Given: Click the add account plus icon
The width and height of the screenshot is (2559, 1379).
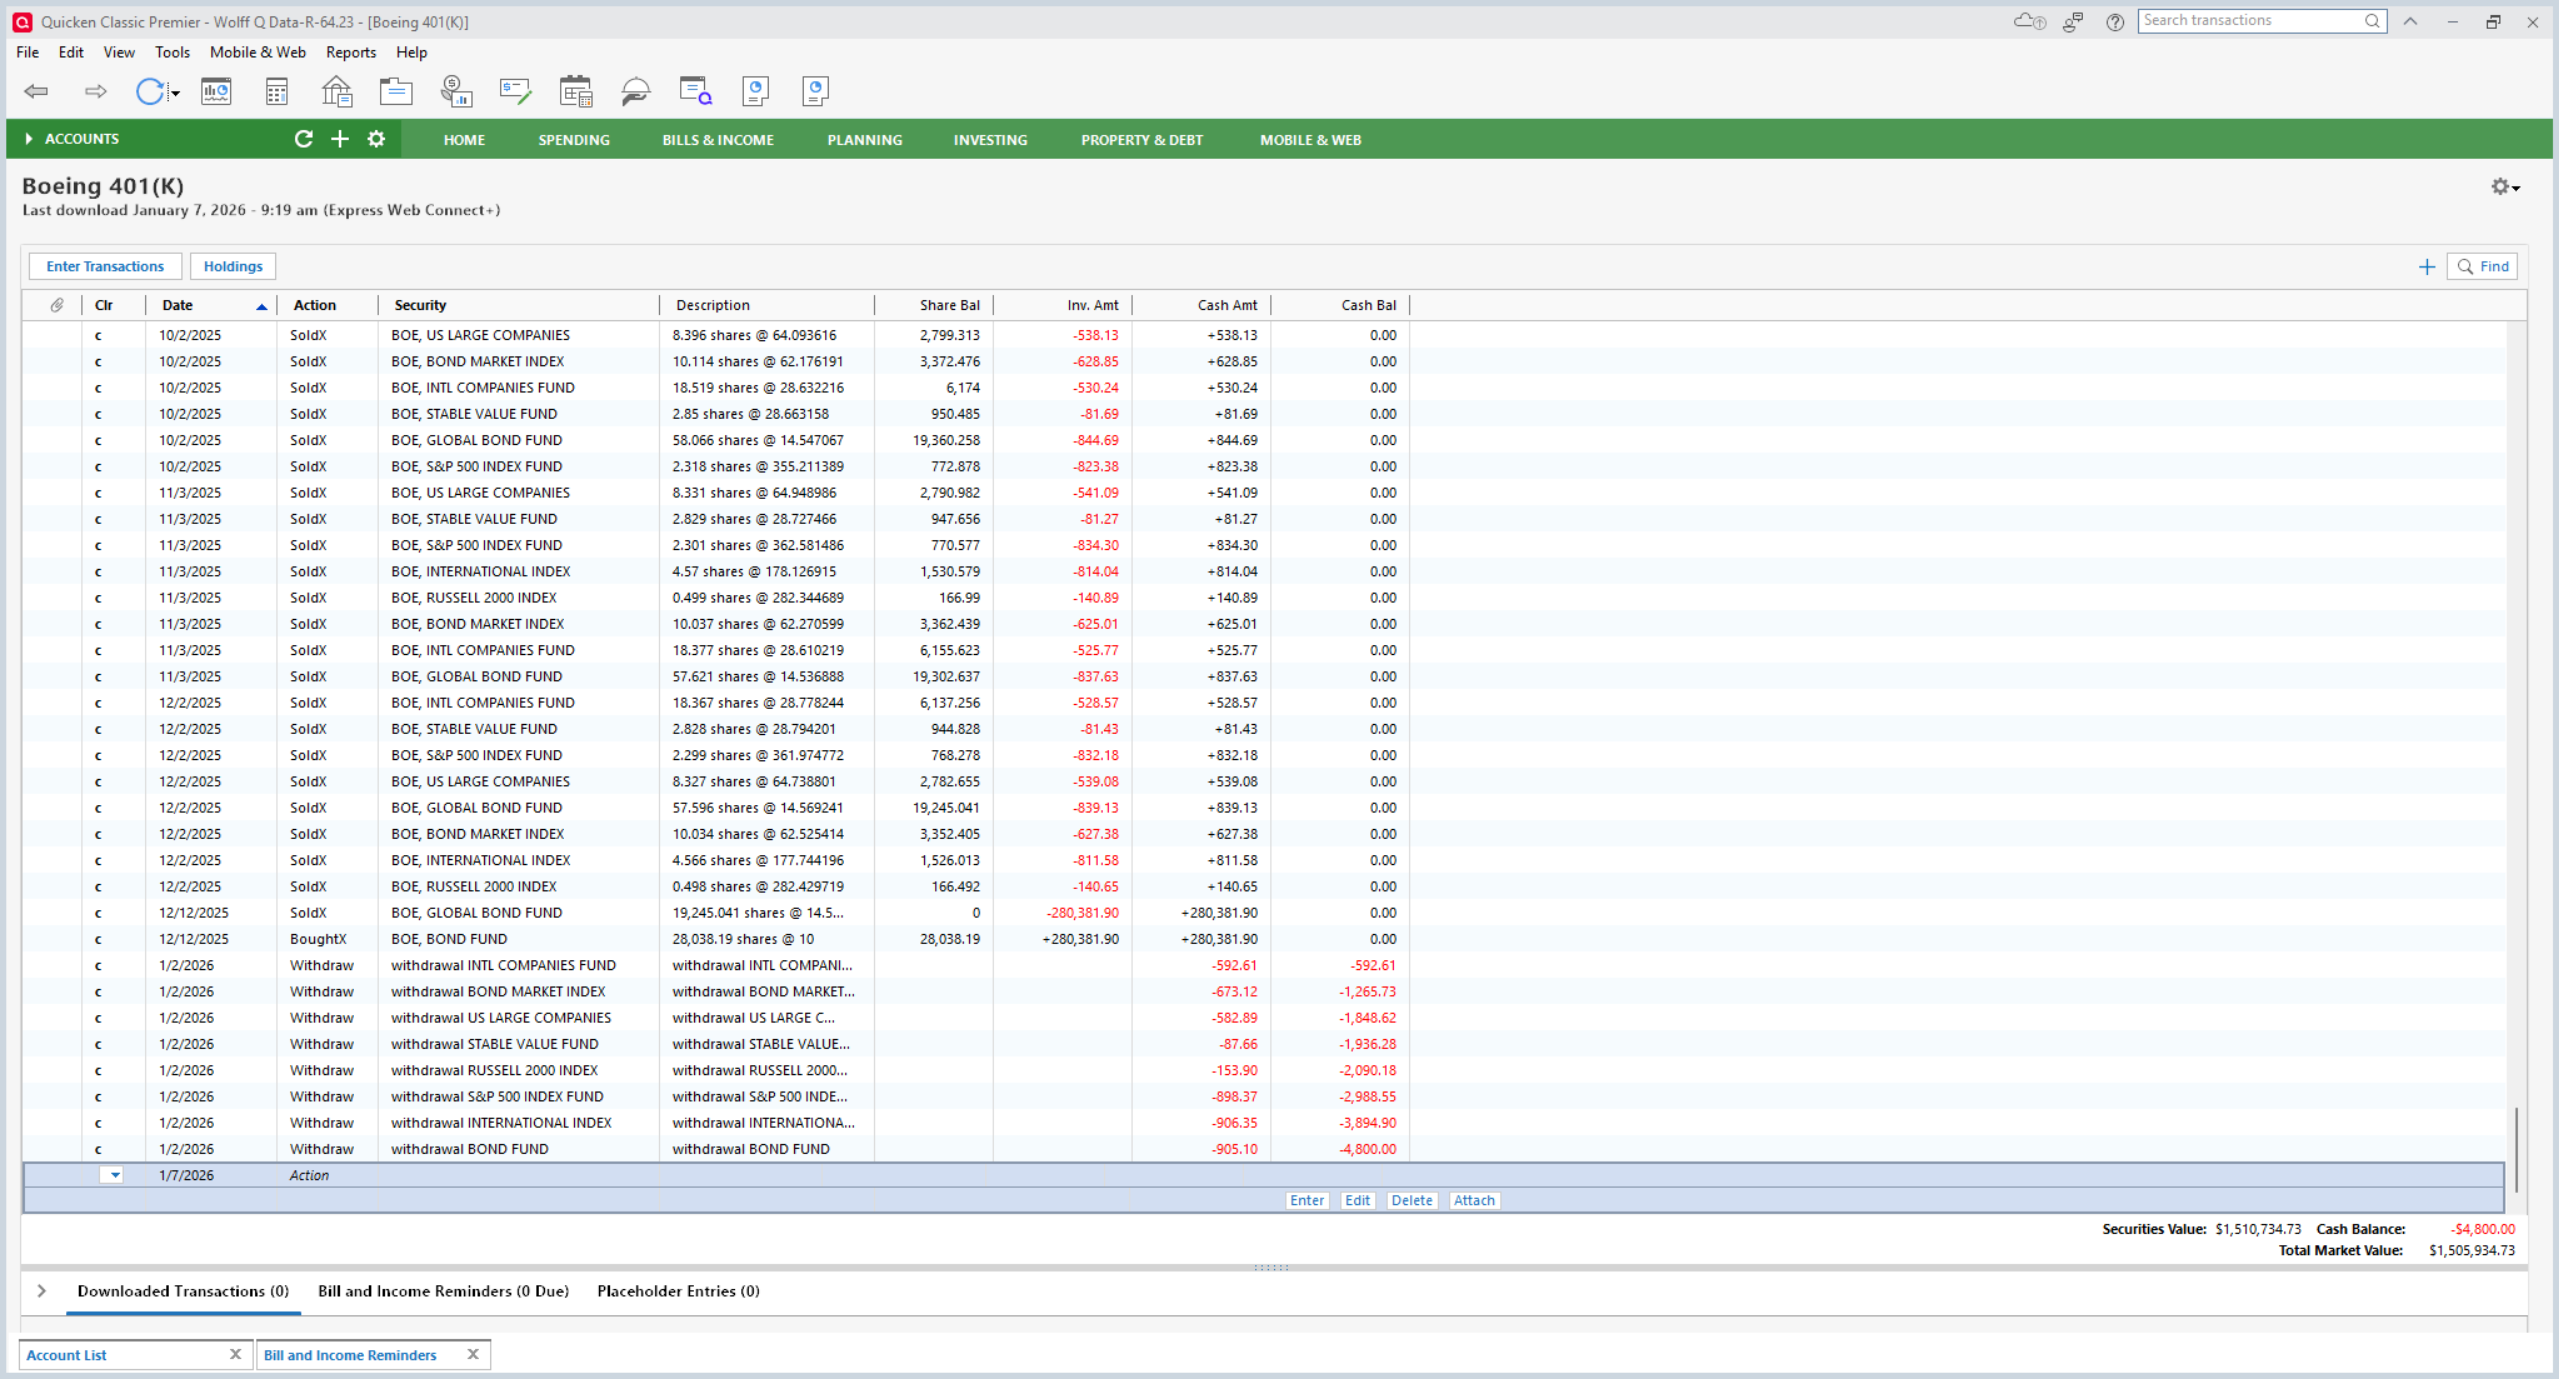Looking at the screenshot, I should pos(340,139).
